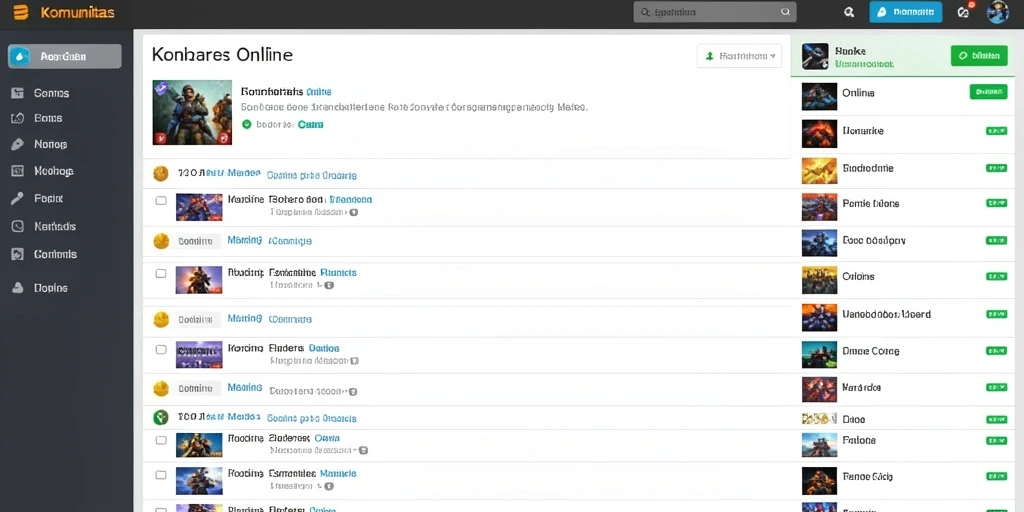Open search via the white magnifier beside blue button
Viewport: 1024px width, 512px height.
[850, 12]
